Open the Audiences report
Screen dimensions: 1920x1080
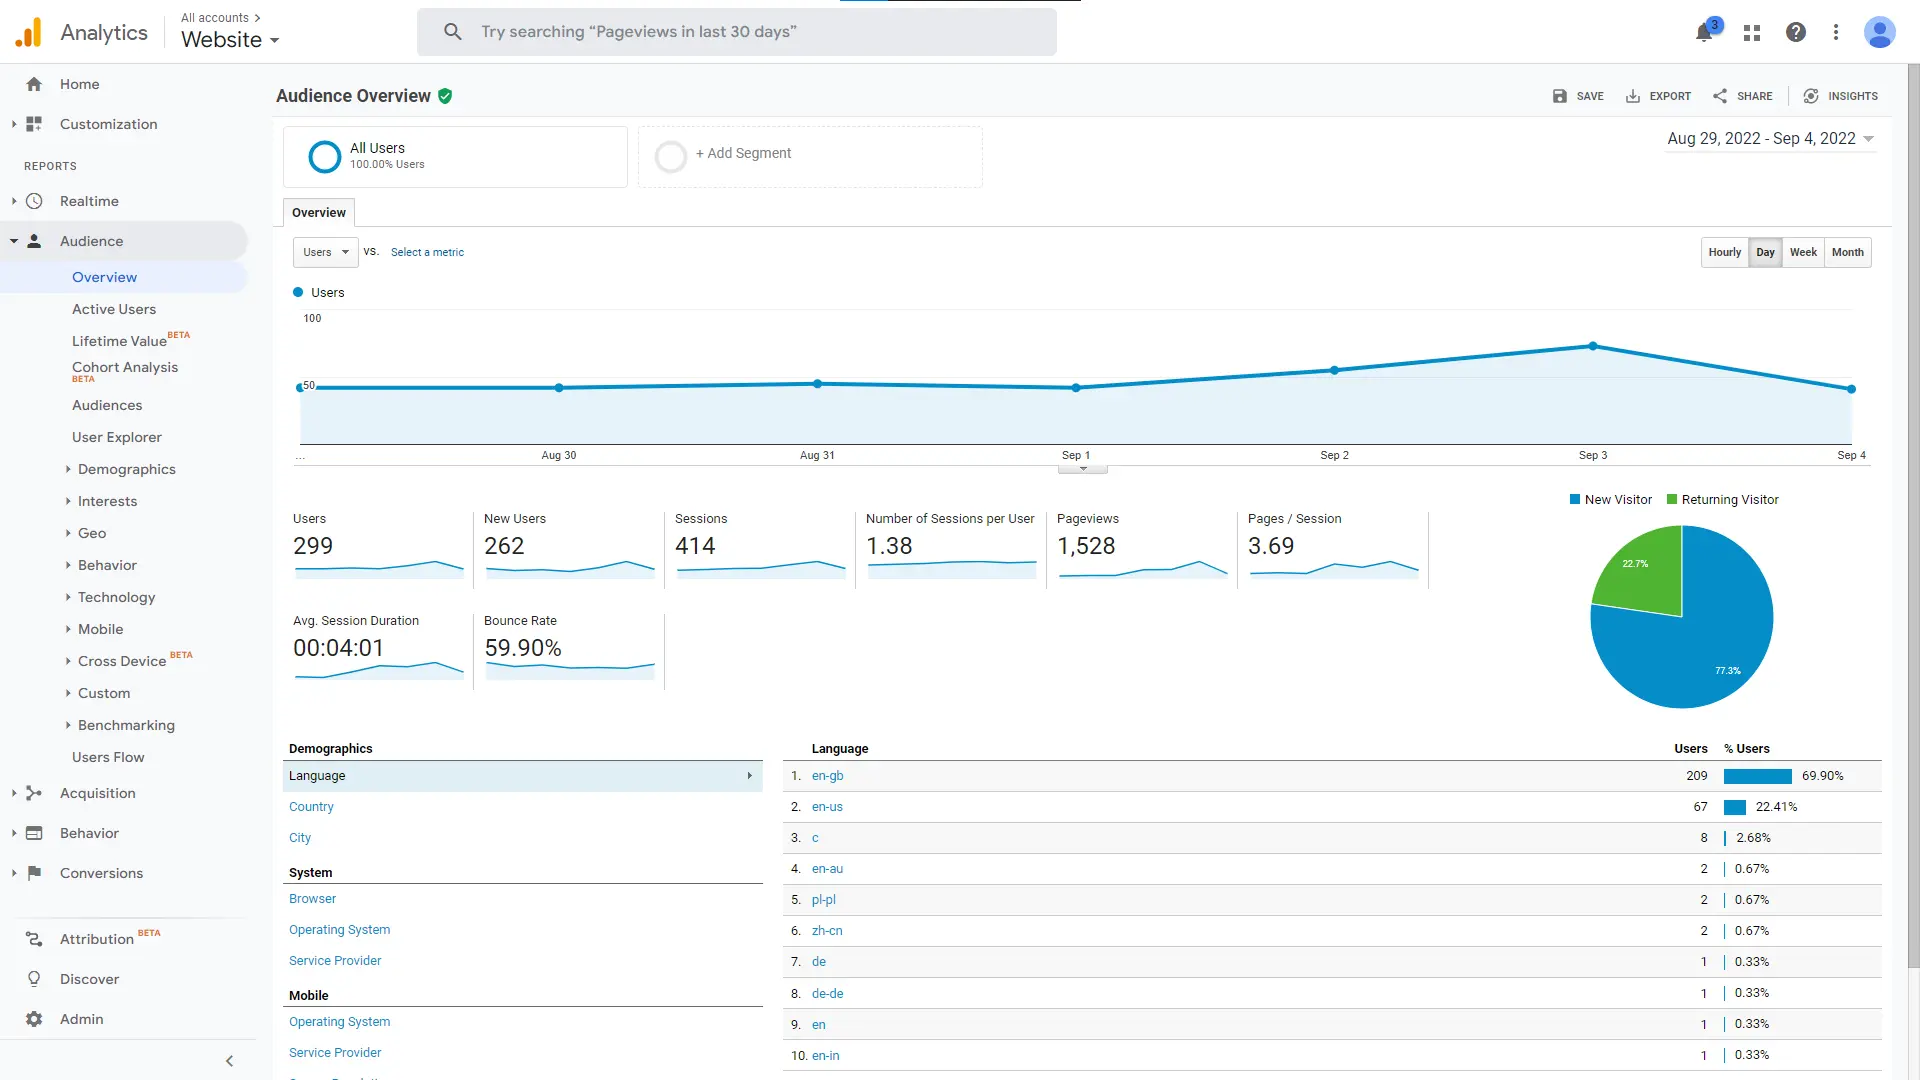(107, 405)
